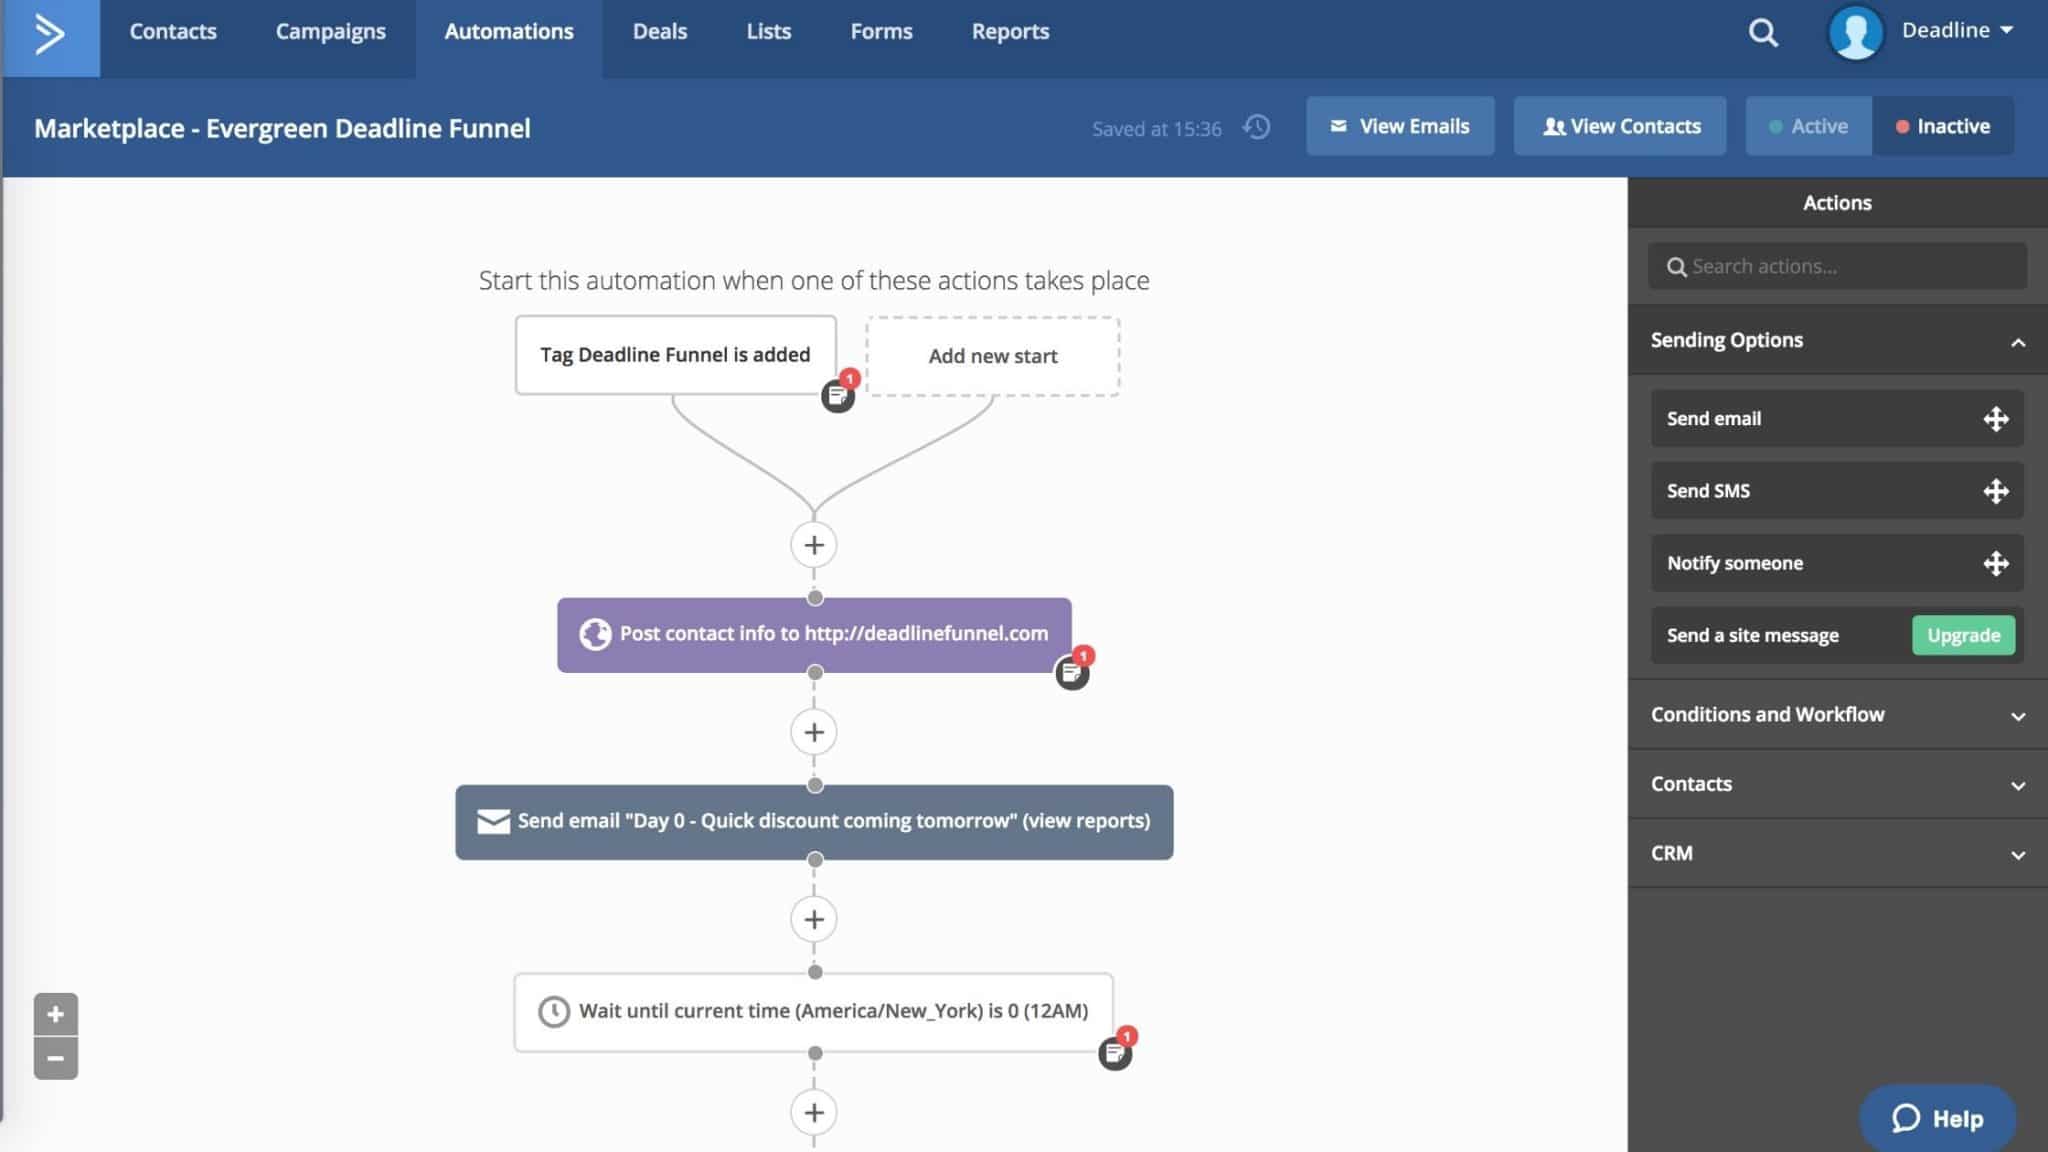Viewport: 2048px width, 1152px height.
Task: Open the search magnifier in the top bar
Action: click(1762, 32)
